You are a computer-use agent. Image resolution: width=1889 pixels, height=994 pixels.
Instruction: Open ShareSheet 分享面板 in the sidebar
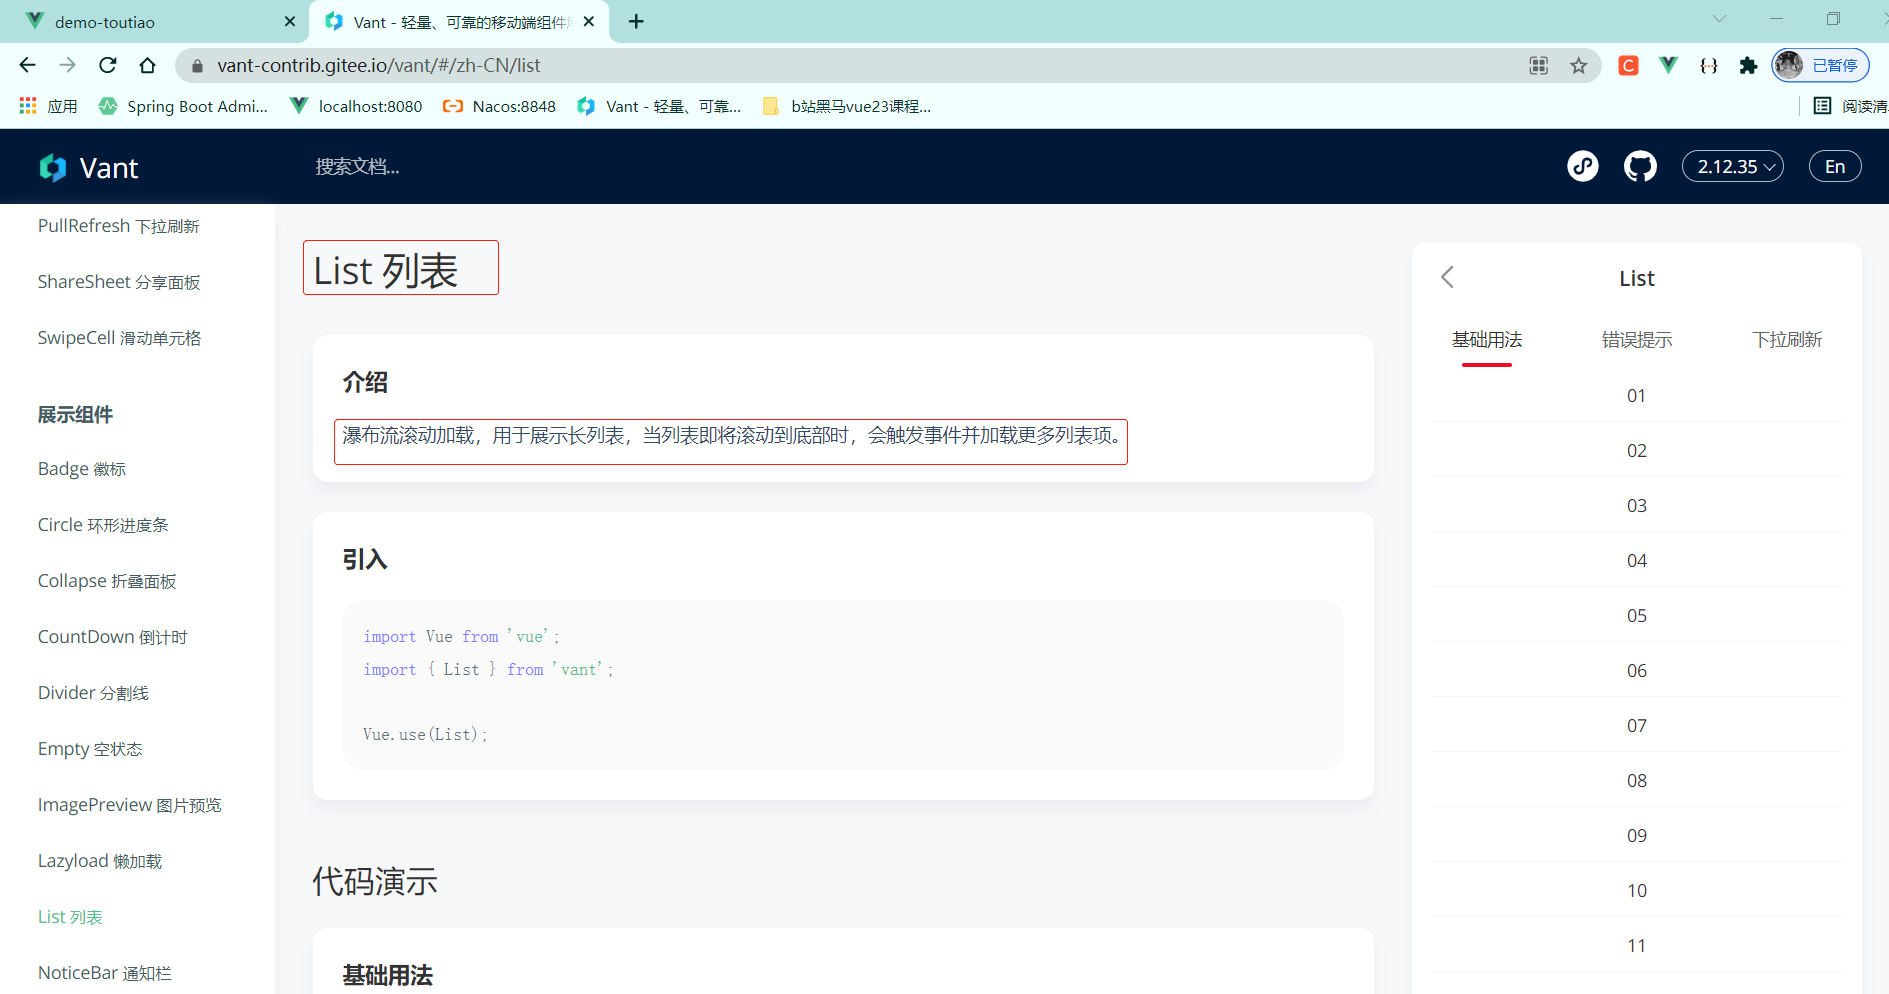coord(119,282)
